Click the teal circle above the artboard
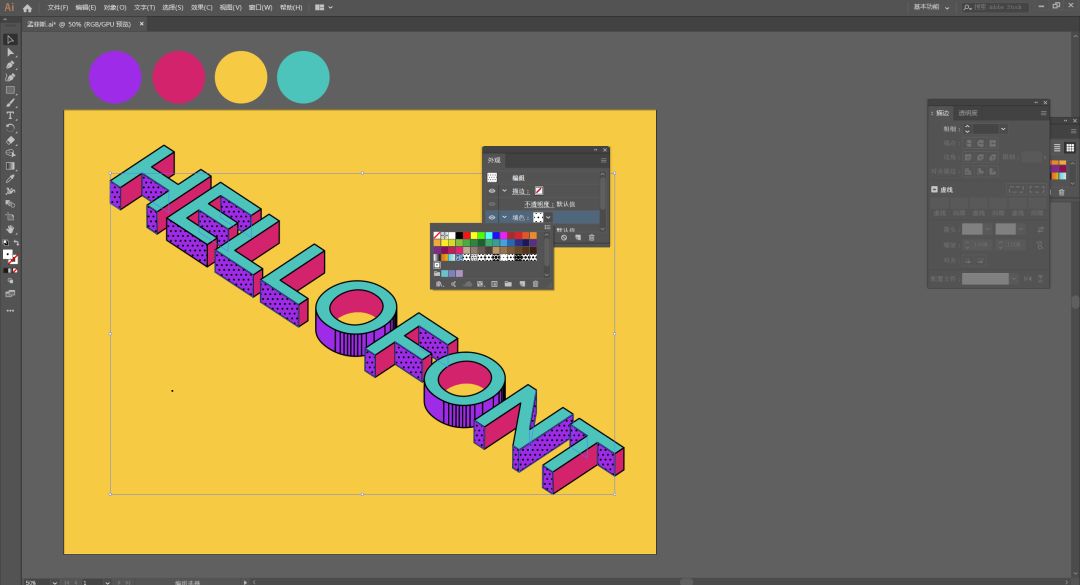Image resolution: width=1080 pixels, height=585 pixels. [x=303, y=77]
